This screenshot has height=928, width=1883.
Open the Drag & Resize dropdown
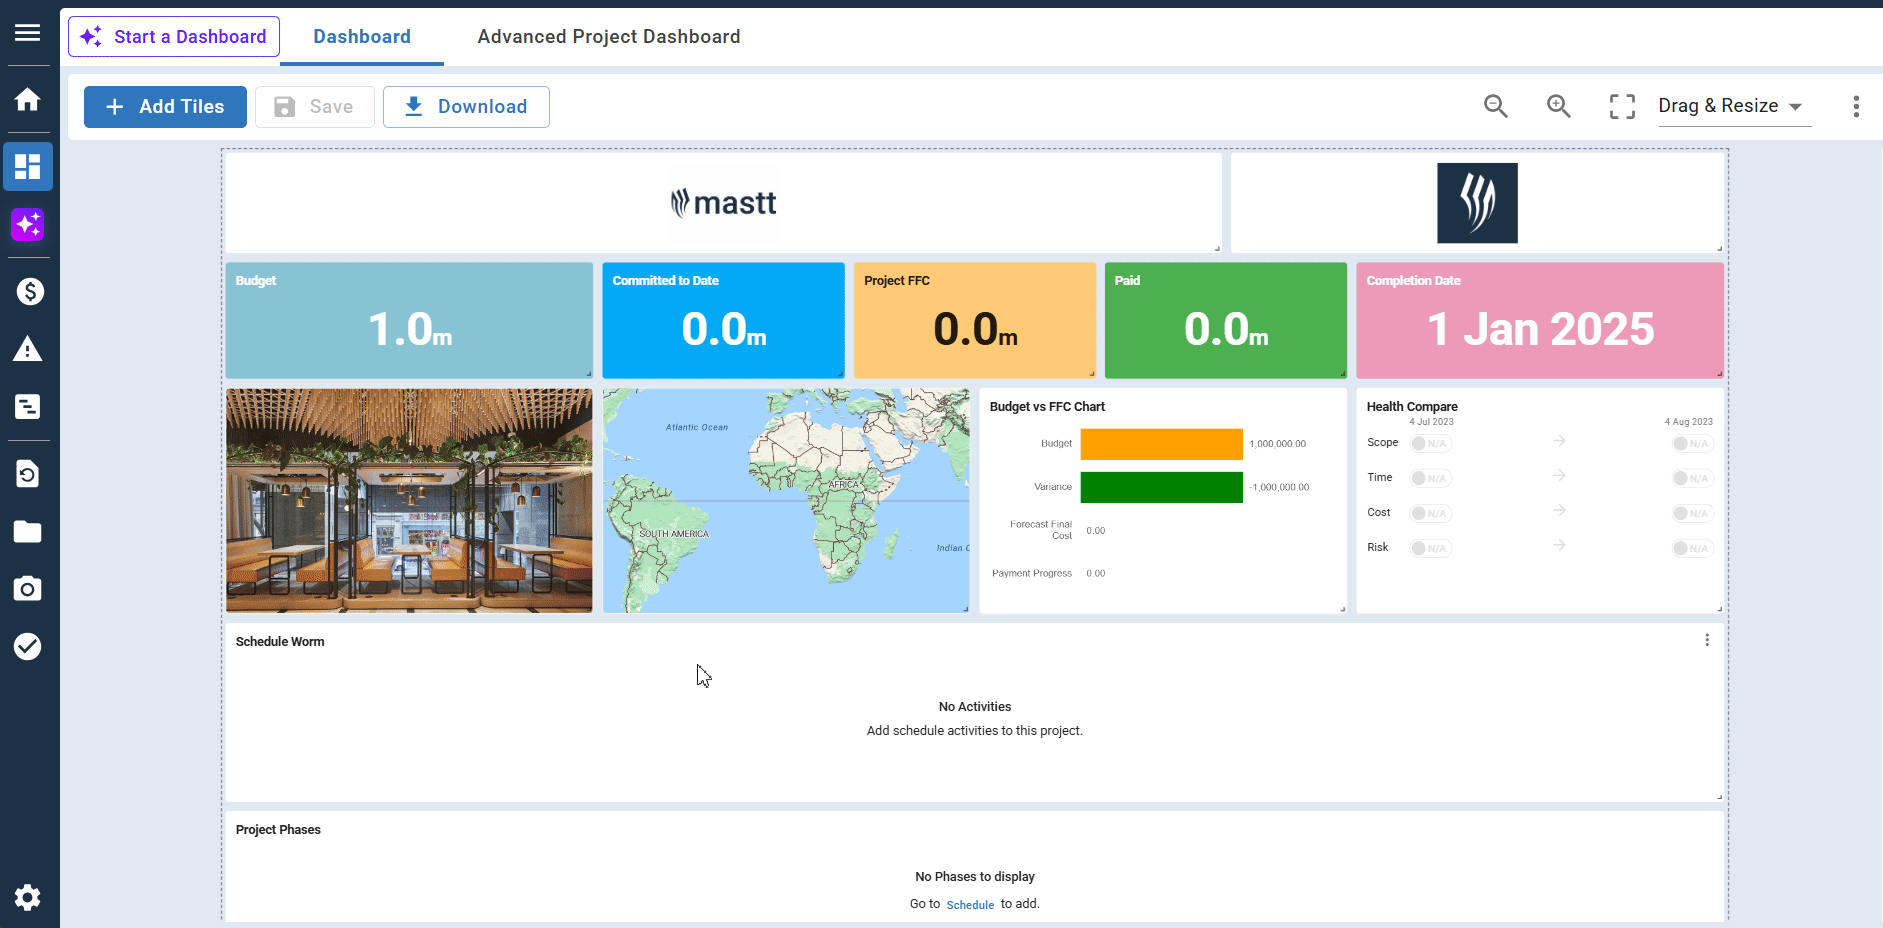click(1733, 106)
